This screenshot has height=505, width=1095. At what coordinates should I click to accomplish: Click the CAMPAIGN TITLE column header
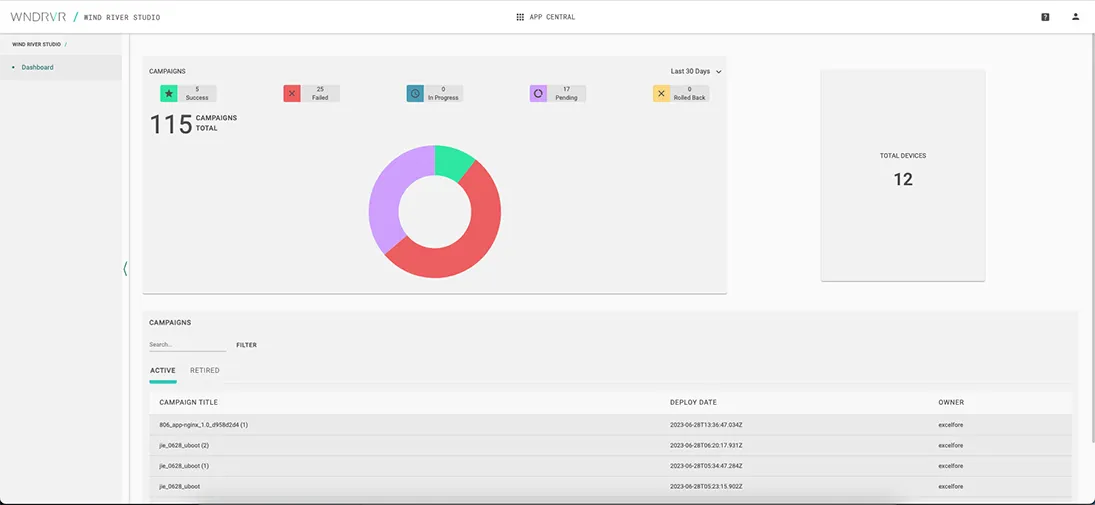pos(189,402)
